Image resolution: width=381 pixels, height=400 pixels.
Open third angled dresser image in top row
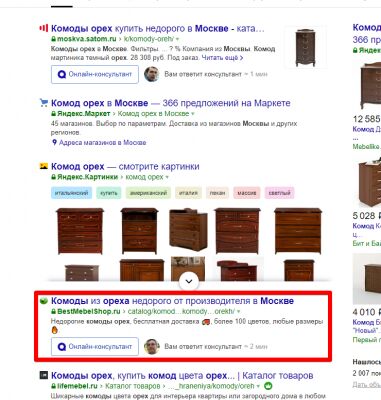pyautogui.click(x=188, y=230)
